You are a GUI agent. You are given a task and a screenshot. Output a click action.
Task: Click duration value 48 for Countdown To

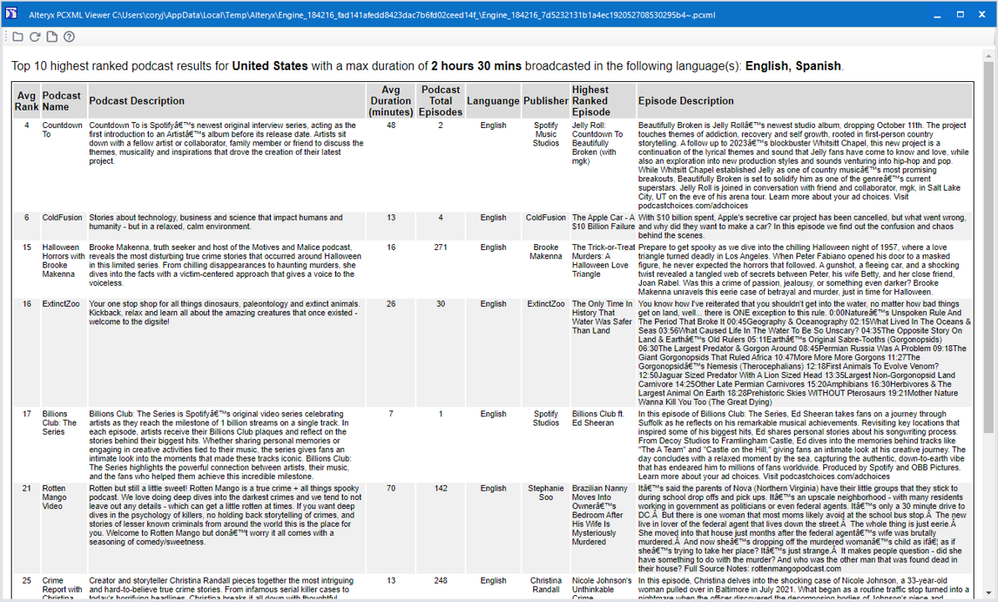coord(391,125)
